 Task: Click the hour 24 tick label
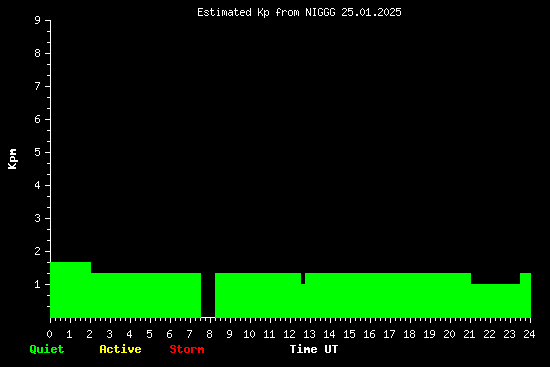(529, 334)
